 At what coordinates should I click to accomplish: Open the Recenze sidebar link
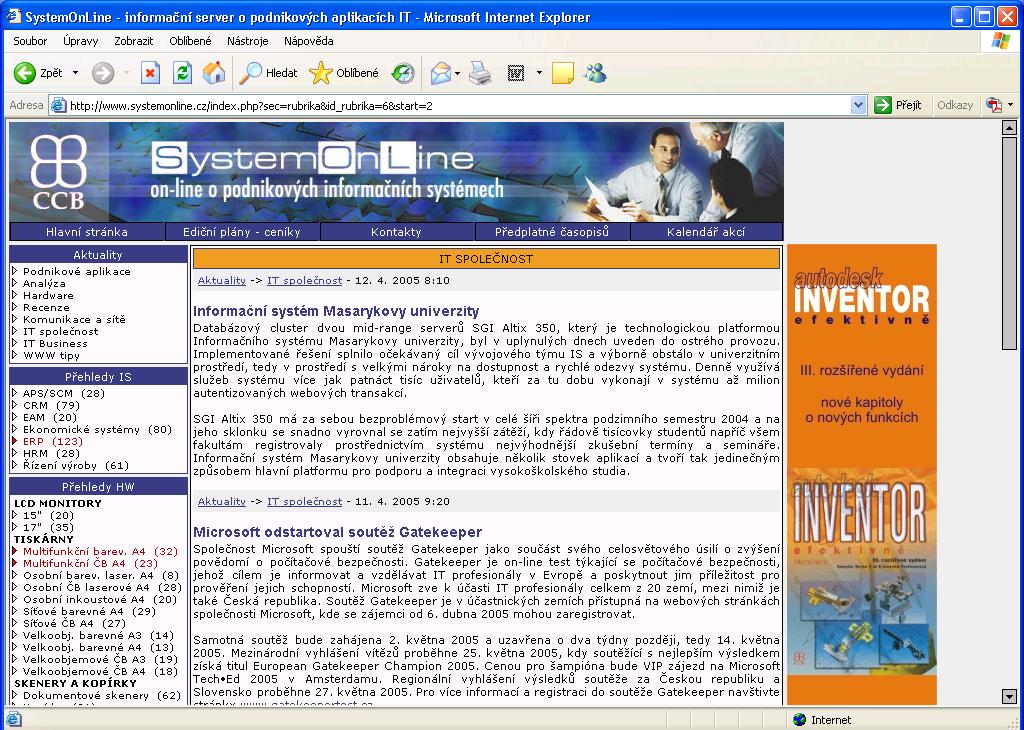(x=46, y=308)
